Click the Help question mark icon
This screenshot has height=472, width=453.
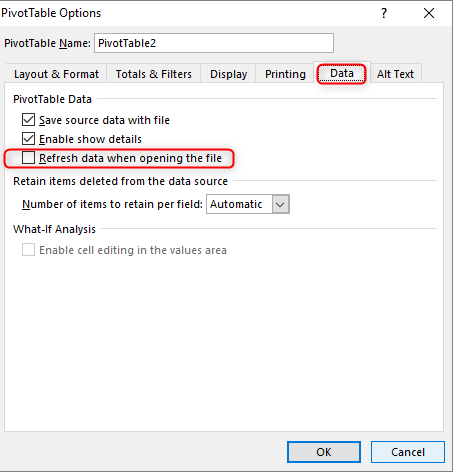coord(384,13)
